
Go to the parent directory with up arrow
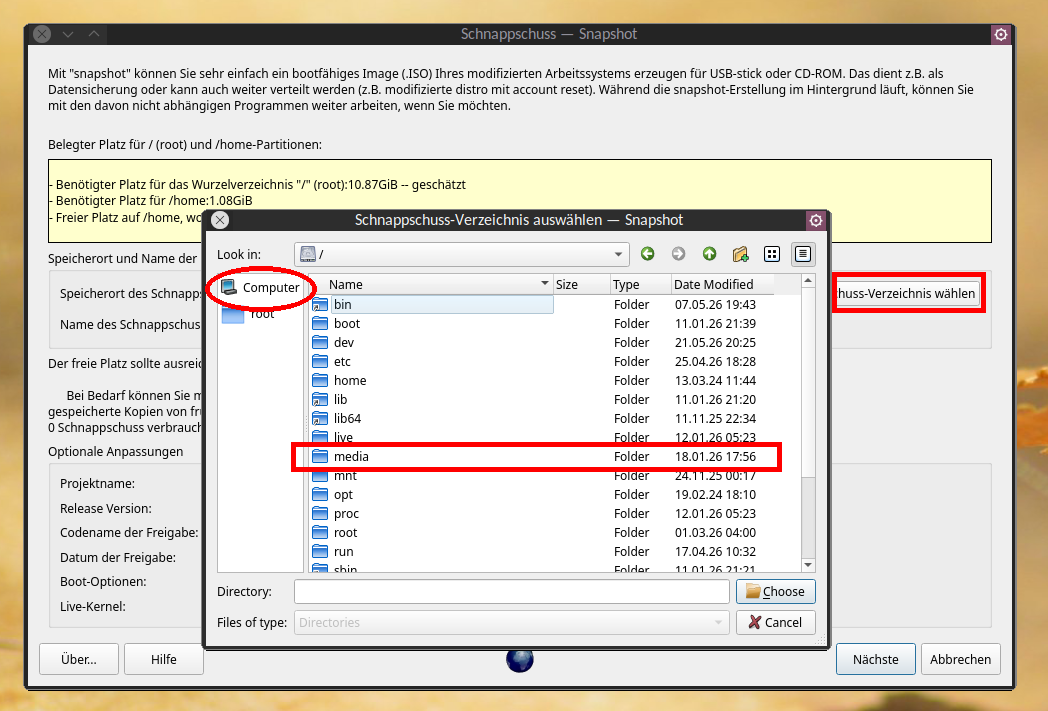tap(709, 254)
